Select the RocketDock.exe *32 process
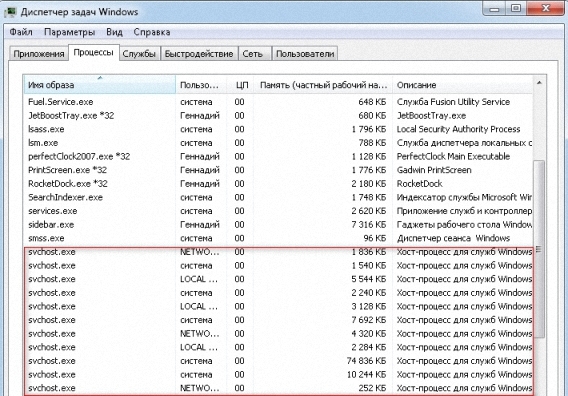Image resolution: width=568 pixels, height=396 pixels. 278,184
